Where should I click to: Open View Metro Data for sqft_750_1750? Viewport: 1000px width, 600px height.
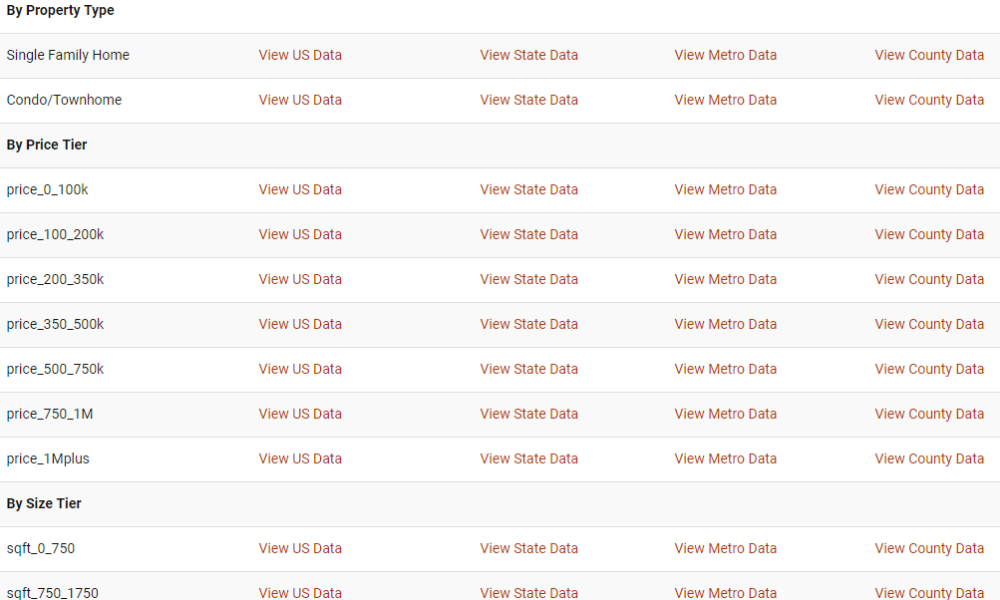(x=725, y=592)
